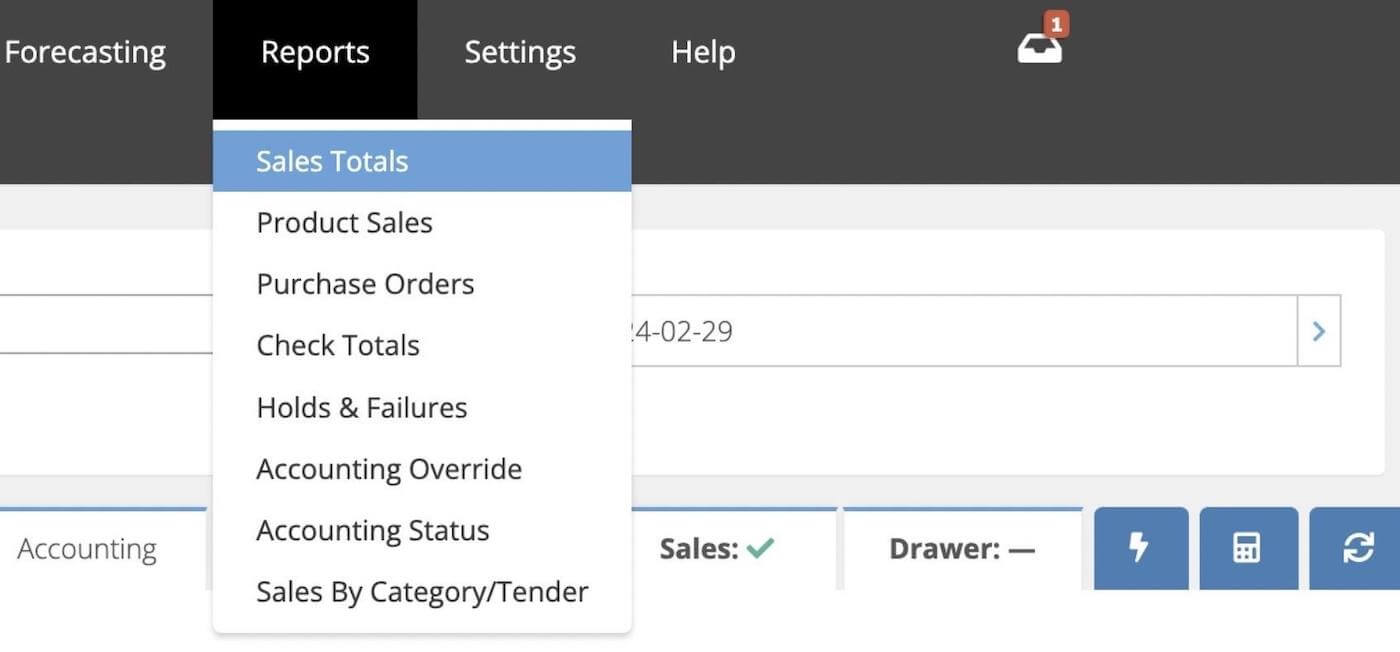1400x652 pixels.
Task: Open the calculator tool button
Action: 1247,548
